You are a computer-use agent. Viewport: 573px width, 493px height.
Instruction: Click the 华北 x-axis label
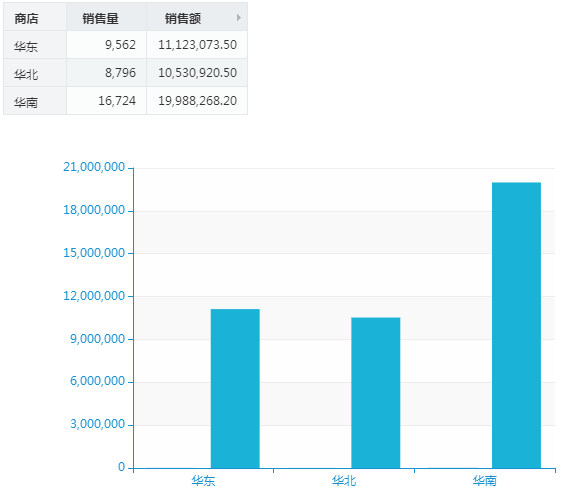click(344, 481)
